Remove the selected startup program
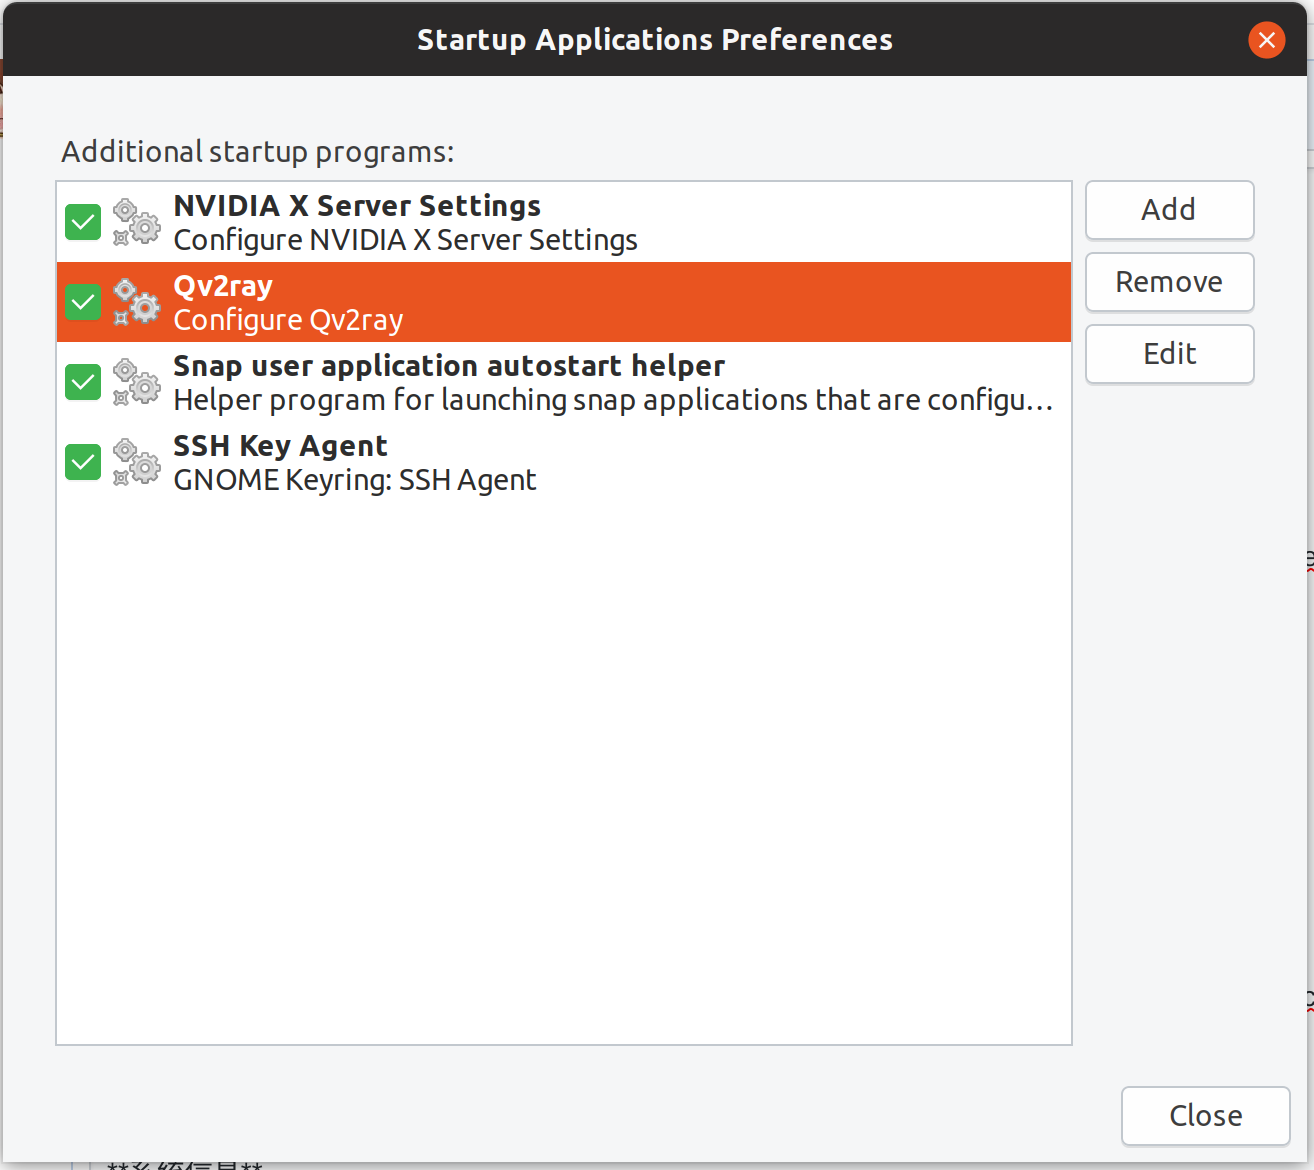This screenshot has width=1314, height=1170. coord(1169,282)
